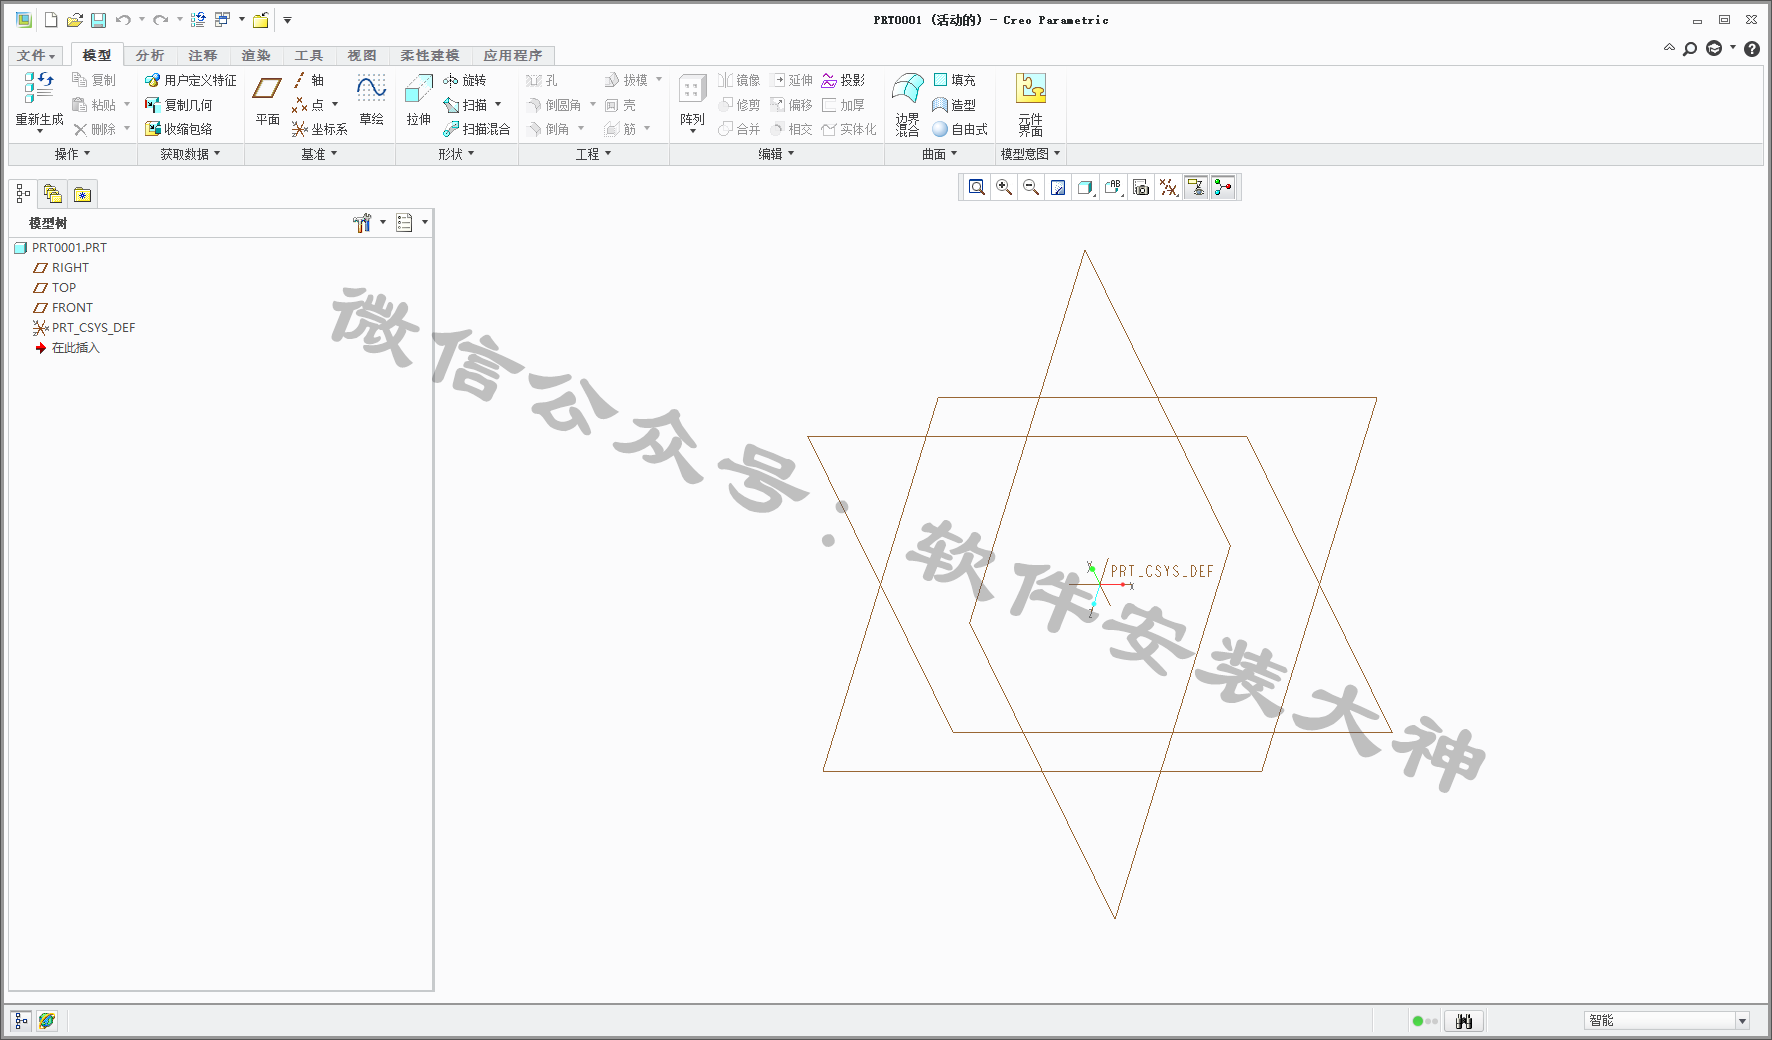Toggle spin center display icon
Image resolution: width=1772 pixels, height=1040 pixels.
[1223, 187]
